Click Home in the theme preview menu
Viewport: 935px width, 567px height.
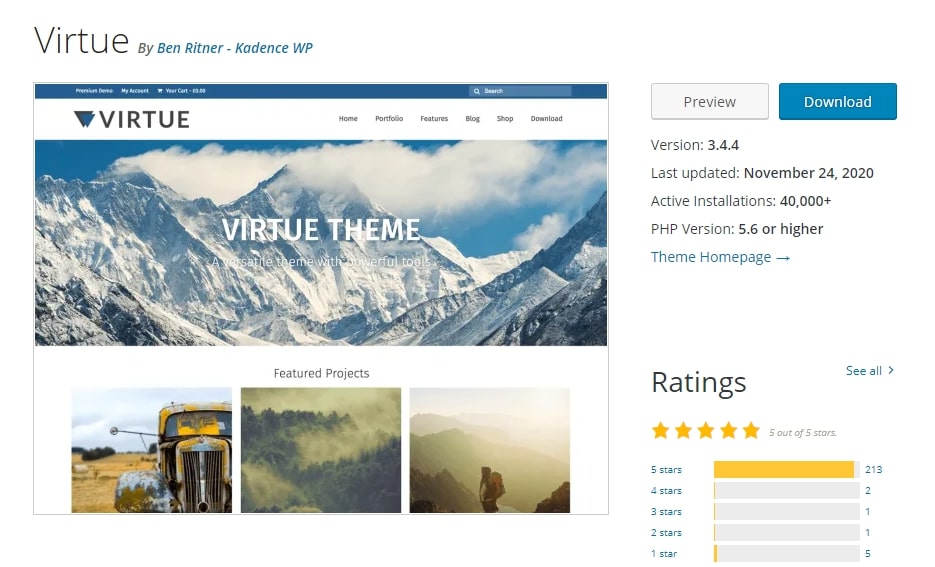[x=348, y=119]
